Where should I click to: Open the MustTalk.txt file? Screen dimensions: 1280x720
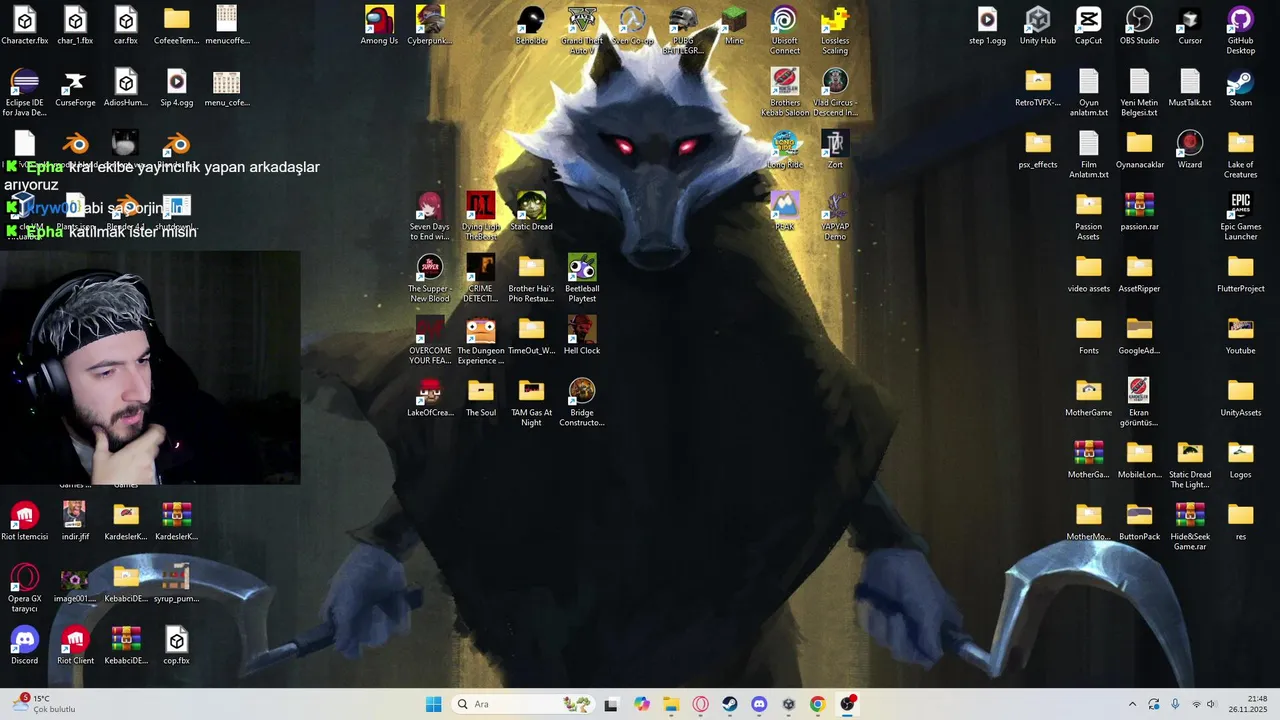(x=1190, y=88)
